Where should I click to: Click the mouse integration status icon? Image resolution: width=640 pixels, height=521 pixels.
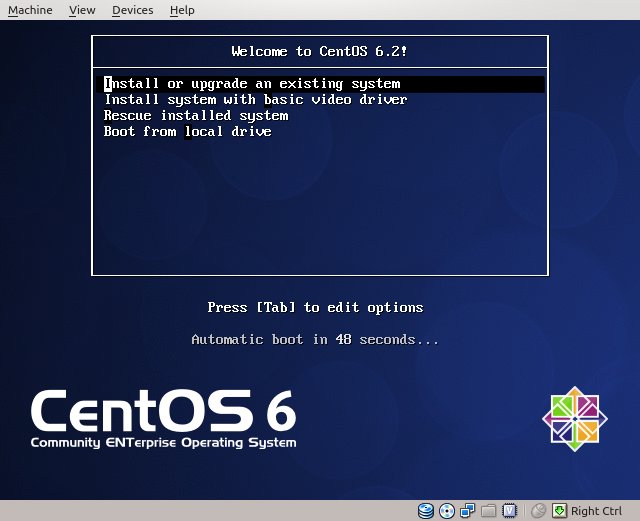pyautogui.click(x=538, y=511)
